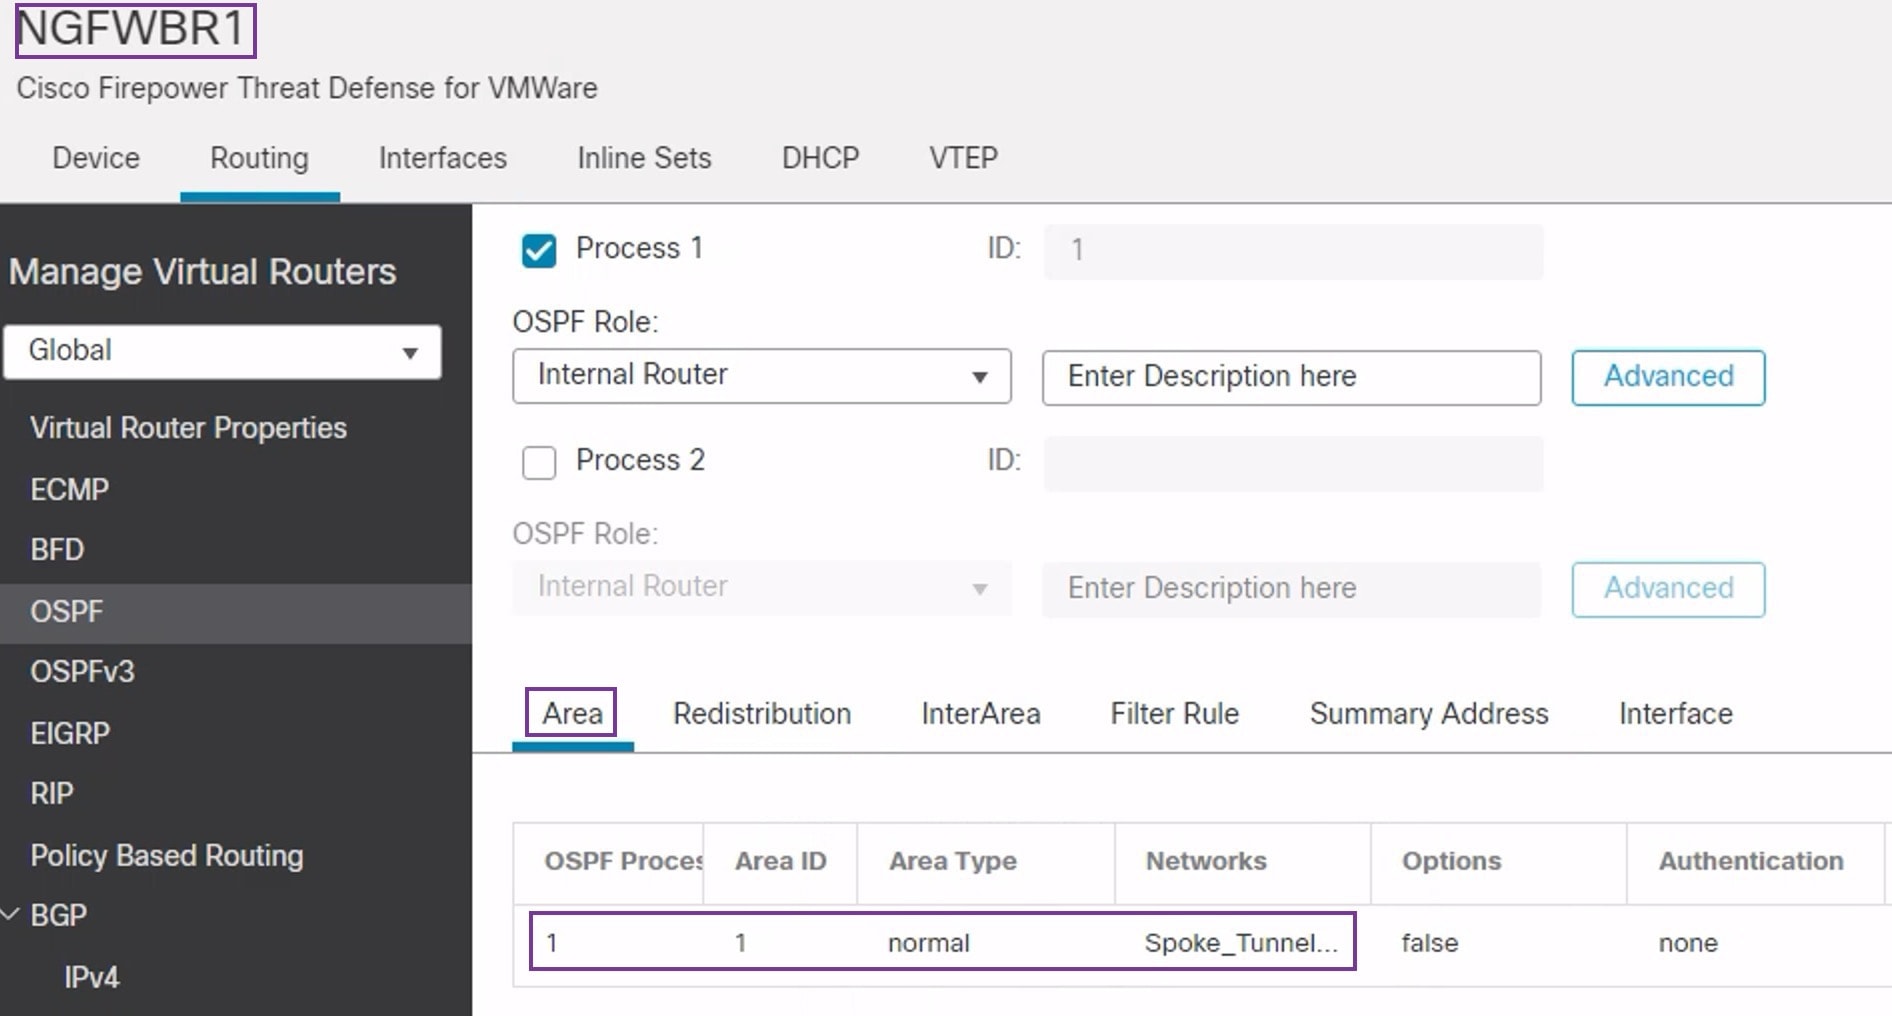Open the Interfaces tab in the top navigation
Image resolution: width=1892 pixels, height=1016 pixels.
click(441, 158)
